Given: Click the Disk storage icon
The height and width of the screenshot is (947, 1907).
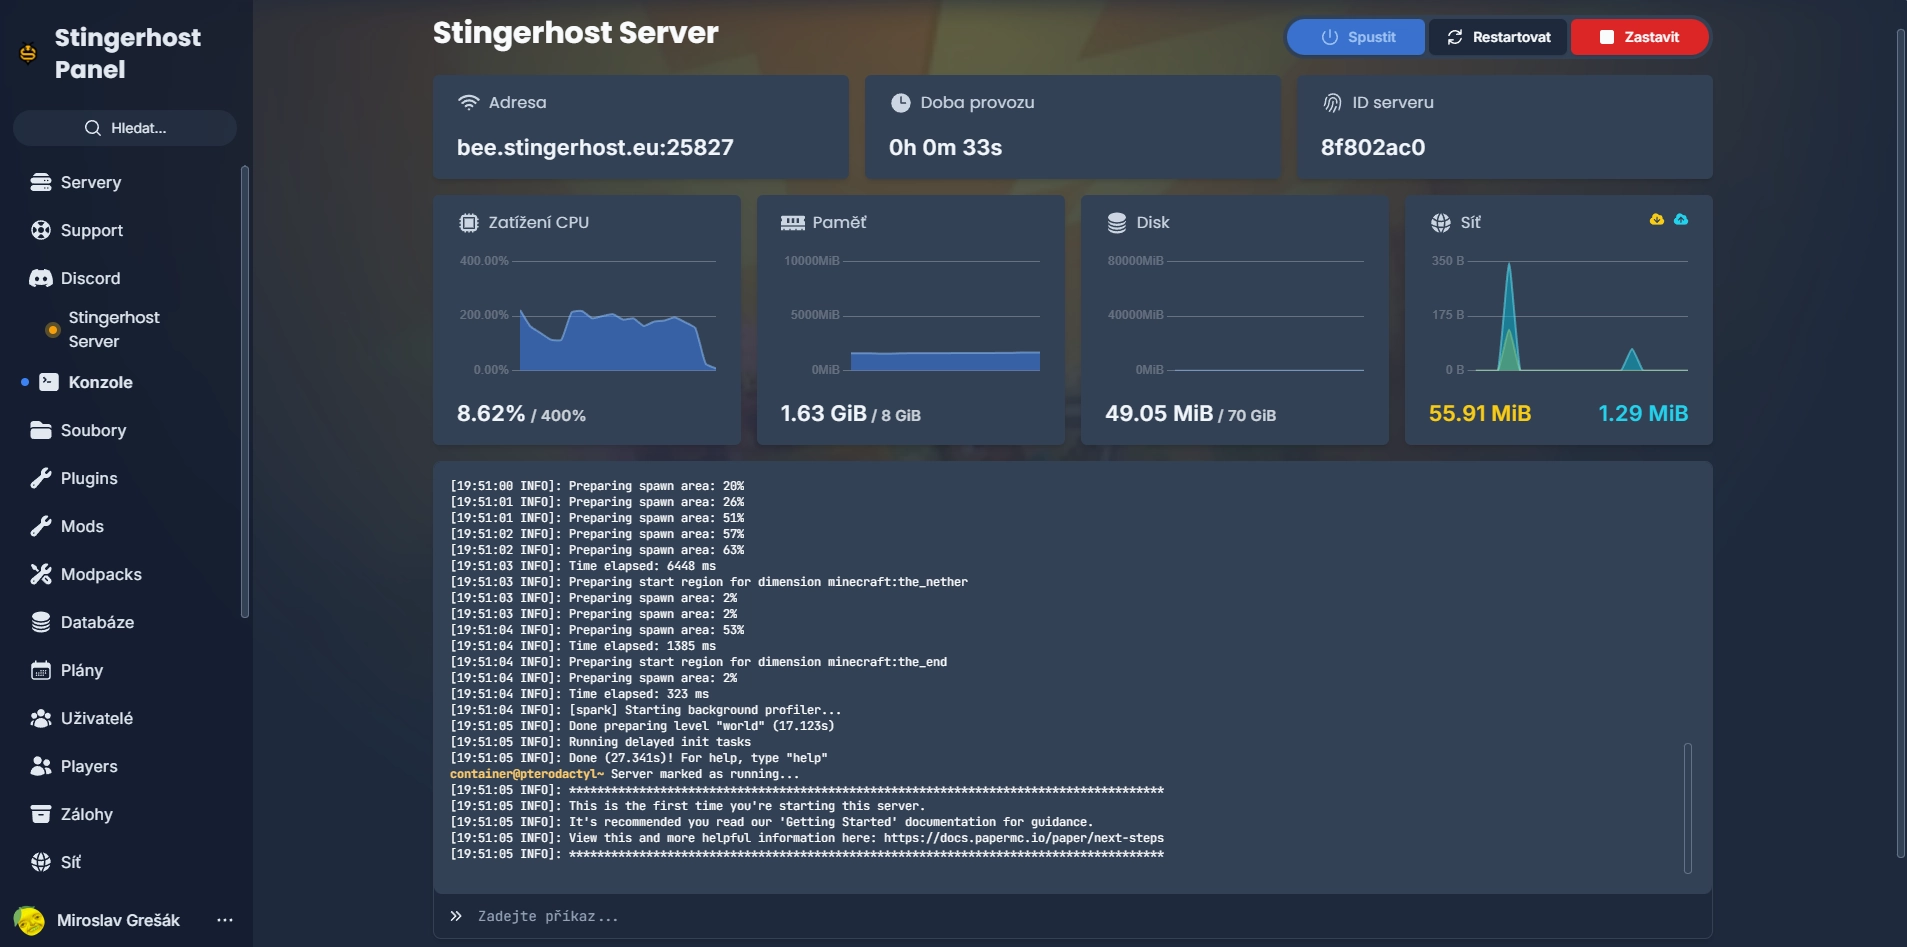Looking at the screenshot, I should coord(1116,222).
